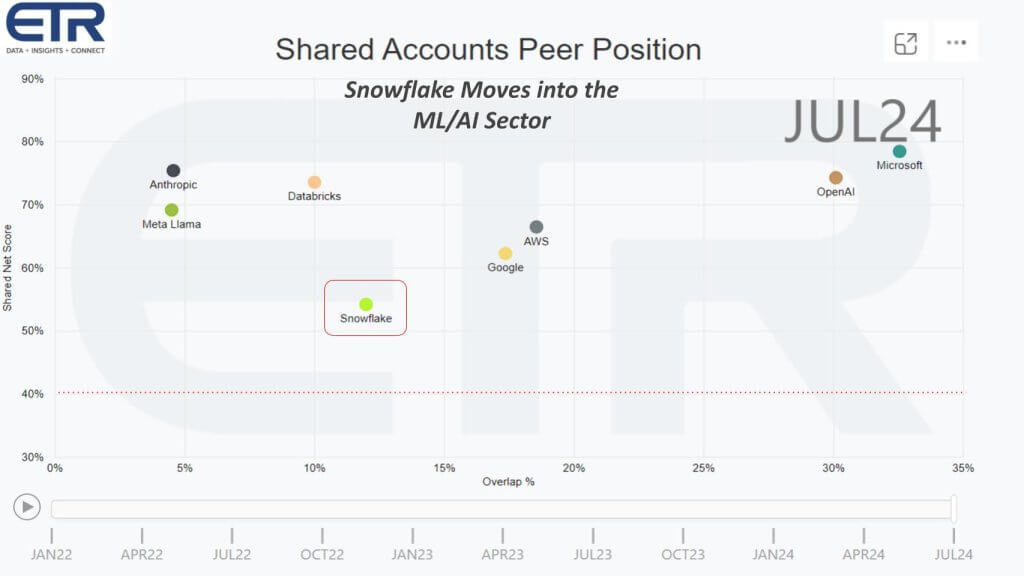Jump to OCT22 on the timeline

pyautogui.click(x=322, y=554)
